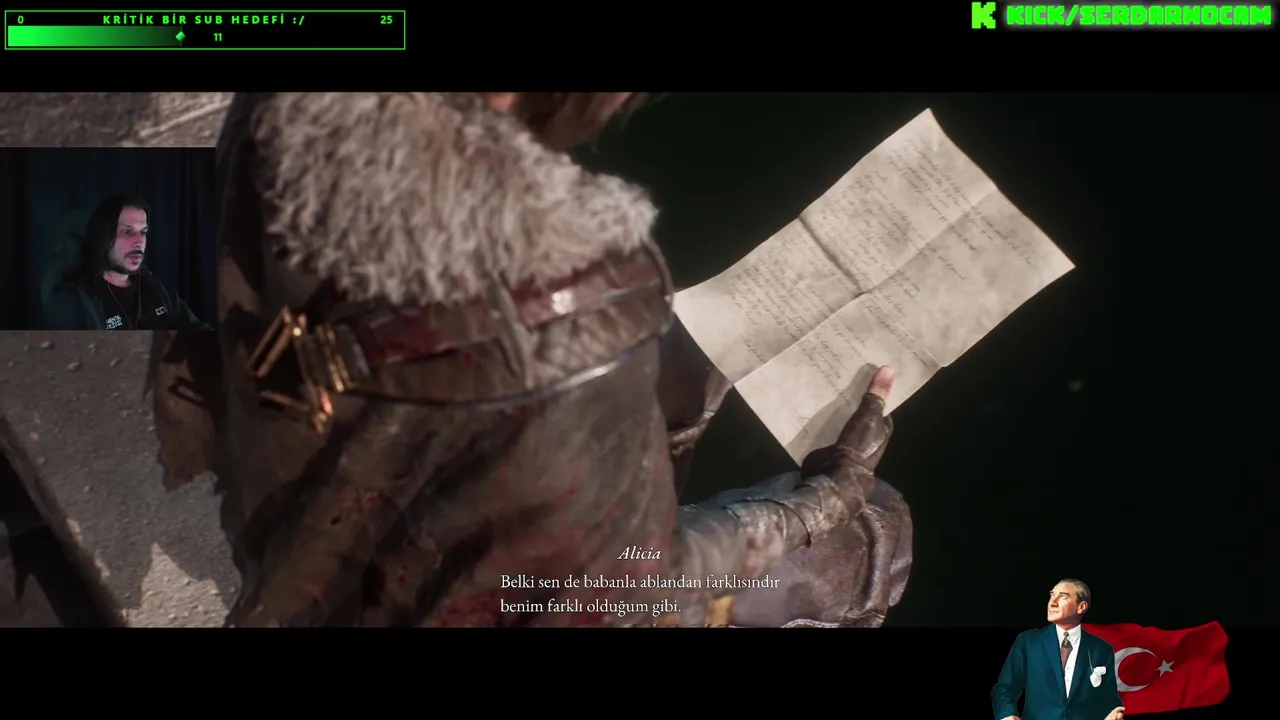Click the 'KRİTİK BİR SUB HEDEFİ :/' title
Image resolution: width=1280 pixels, height=720 pixels.
[x=204, y=19]
